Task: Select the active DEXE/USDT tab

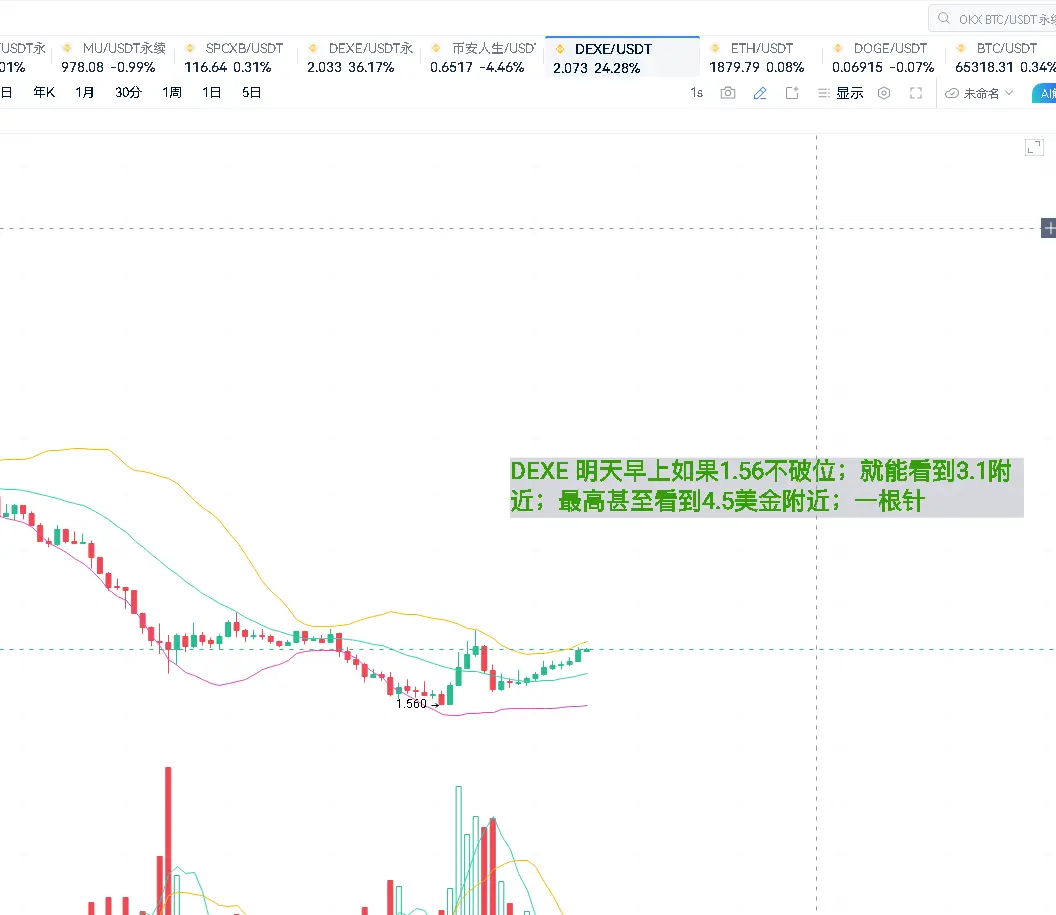Action: tap(622, 57)
